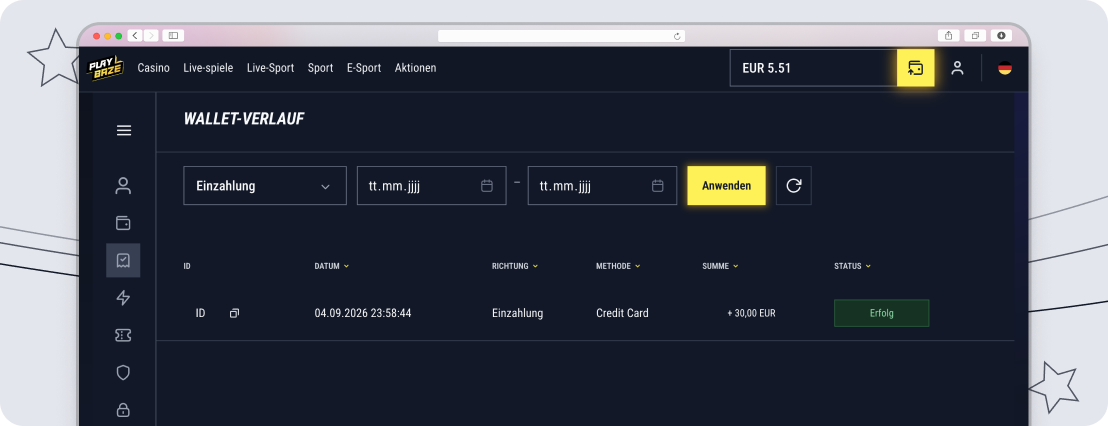Open the Live-spiele menu item

coord(208,68)
